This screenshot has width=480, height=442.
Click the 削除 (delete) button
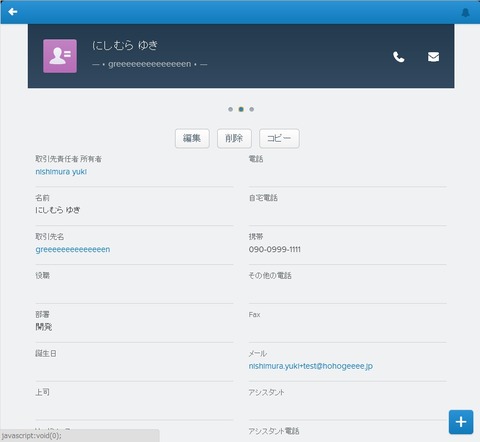pos(234,138)
